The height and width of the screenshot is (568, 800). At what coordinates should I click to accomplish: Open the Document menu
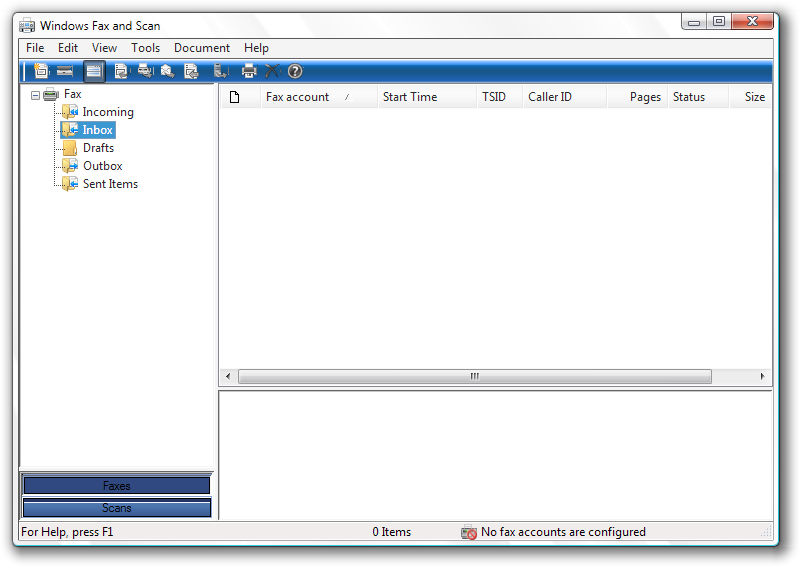click(201, 48)
